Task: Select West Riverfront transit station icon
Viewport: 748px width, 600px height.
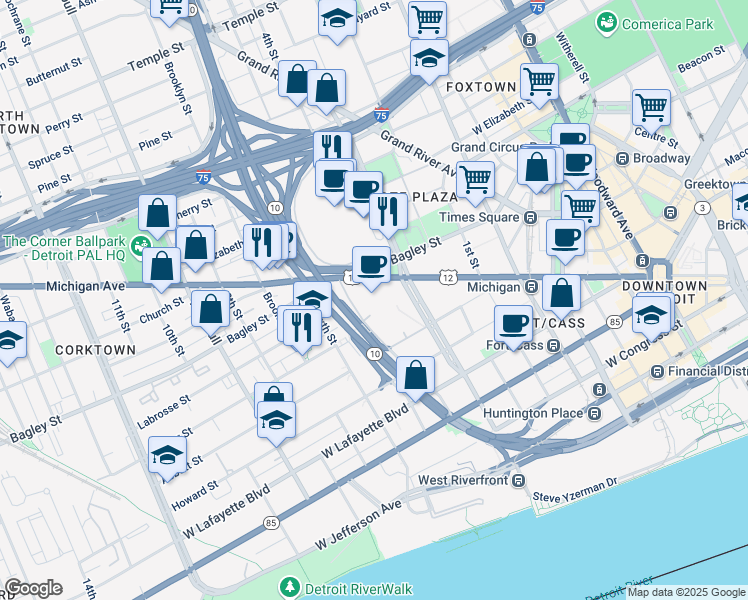Action: point(519,480)
